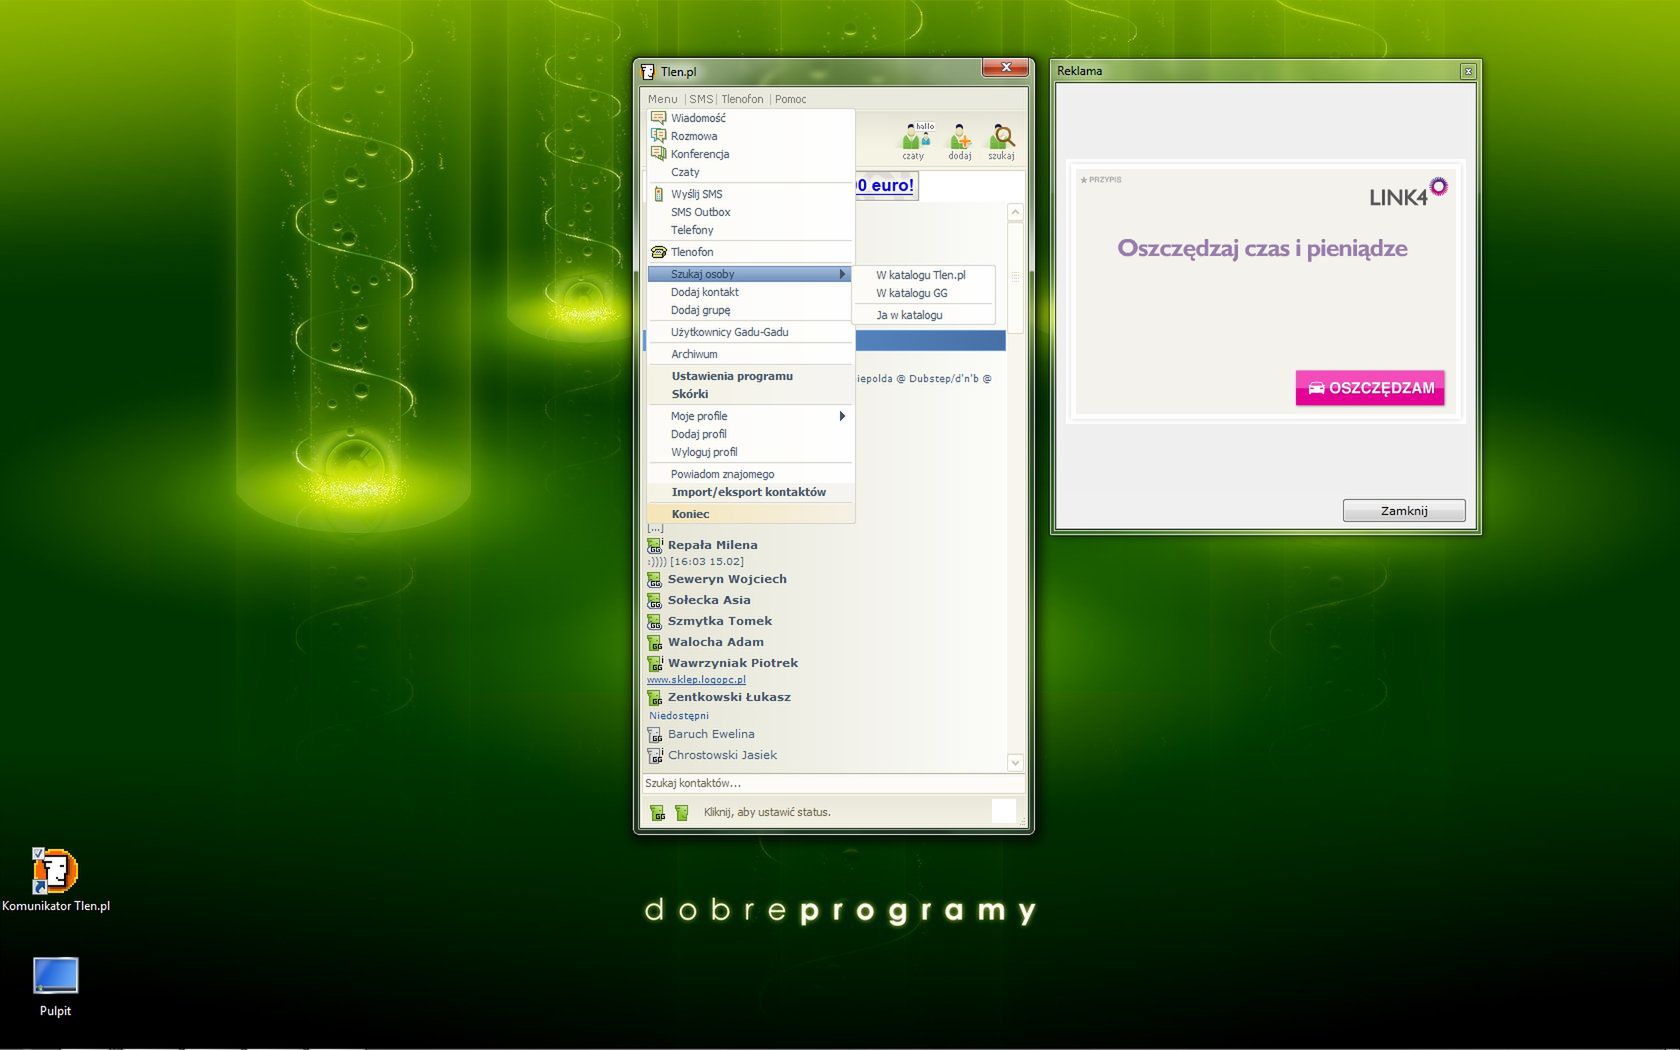Click the offline GG icon of Baruch Ewelina
Screen dimensions: 1680x1050
pyautogui.click(x=655, y=734)
